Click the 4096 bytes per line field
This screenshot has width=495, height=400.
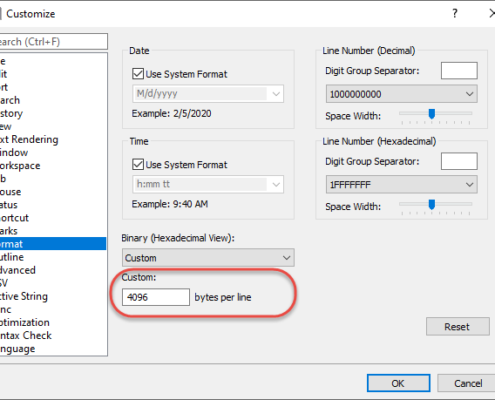coord(156,297)
